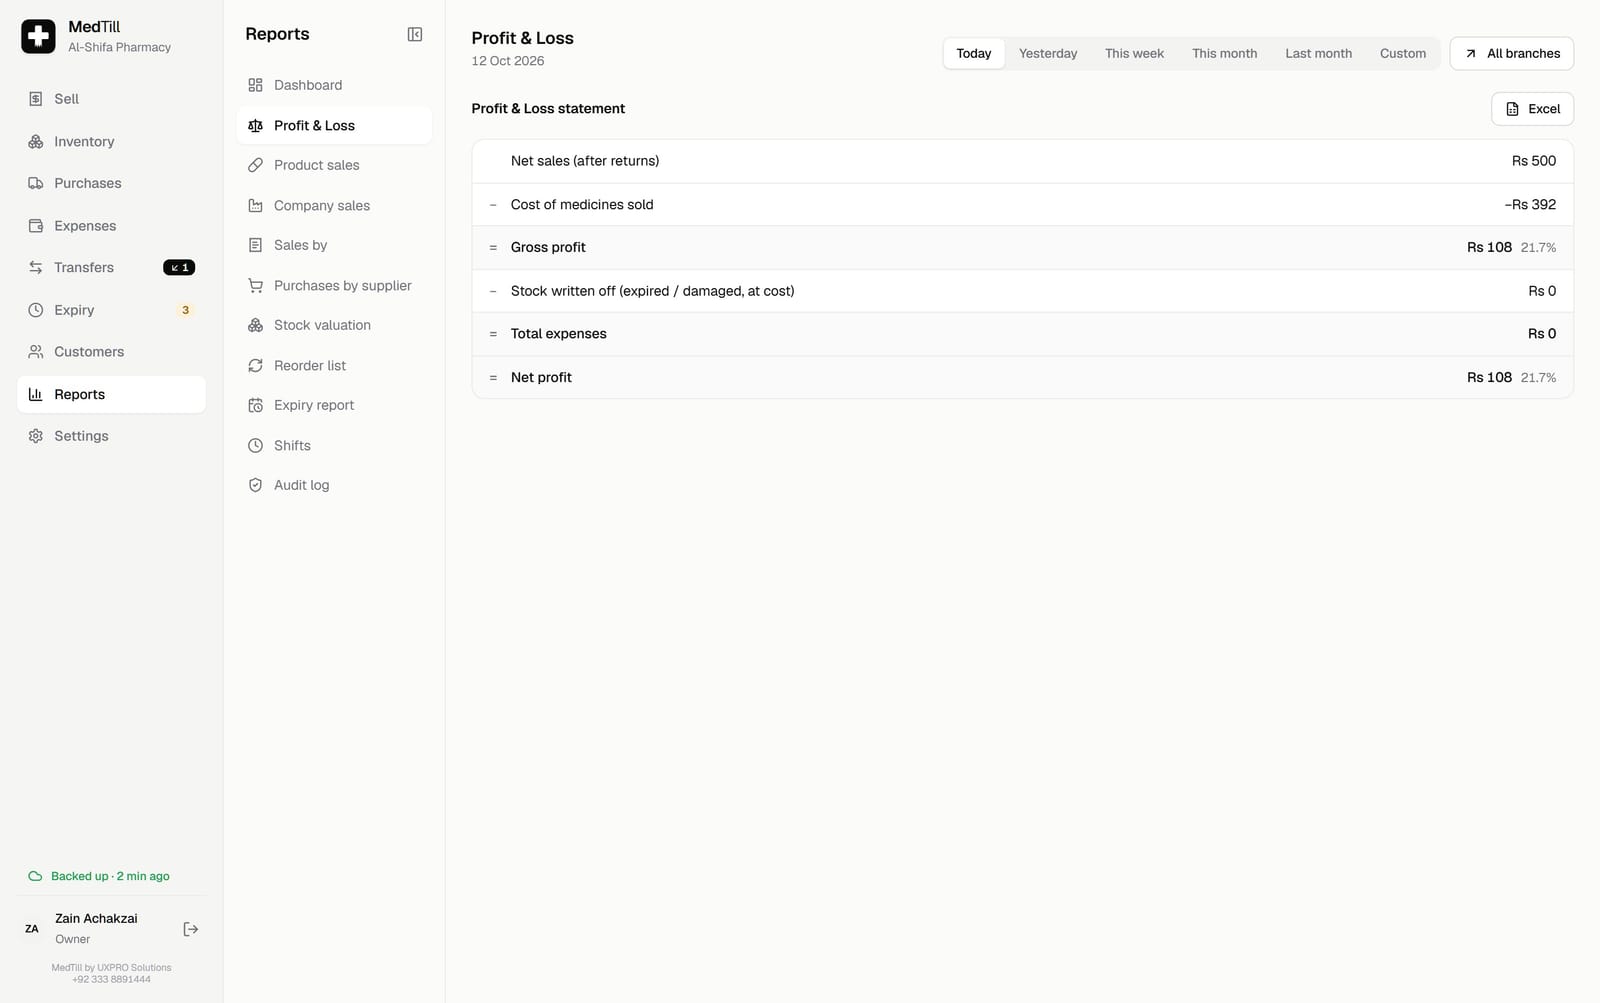Click the MedTill cross logo
The height and width of the screenshot is (1003, 1600).
(x=38, y=36)
